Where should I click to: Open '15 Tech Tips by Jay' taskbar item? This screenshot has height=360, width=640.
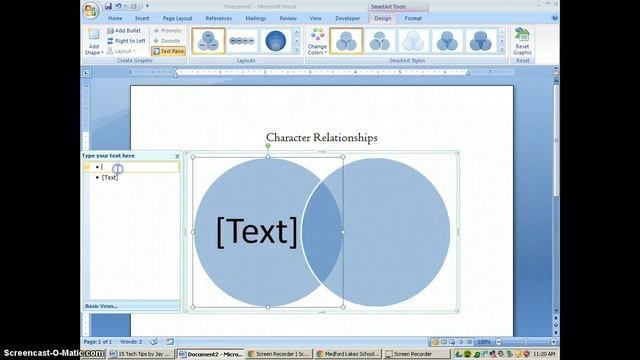pyautogui.click(x=141, y=354)
